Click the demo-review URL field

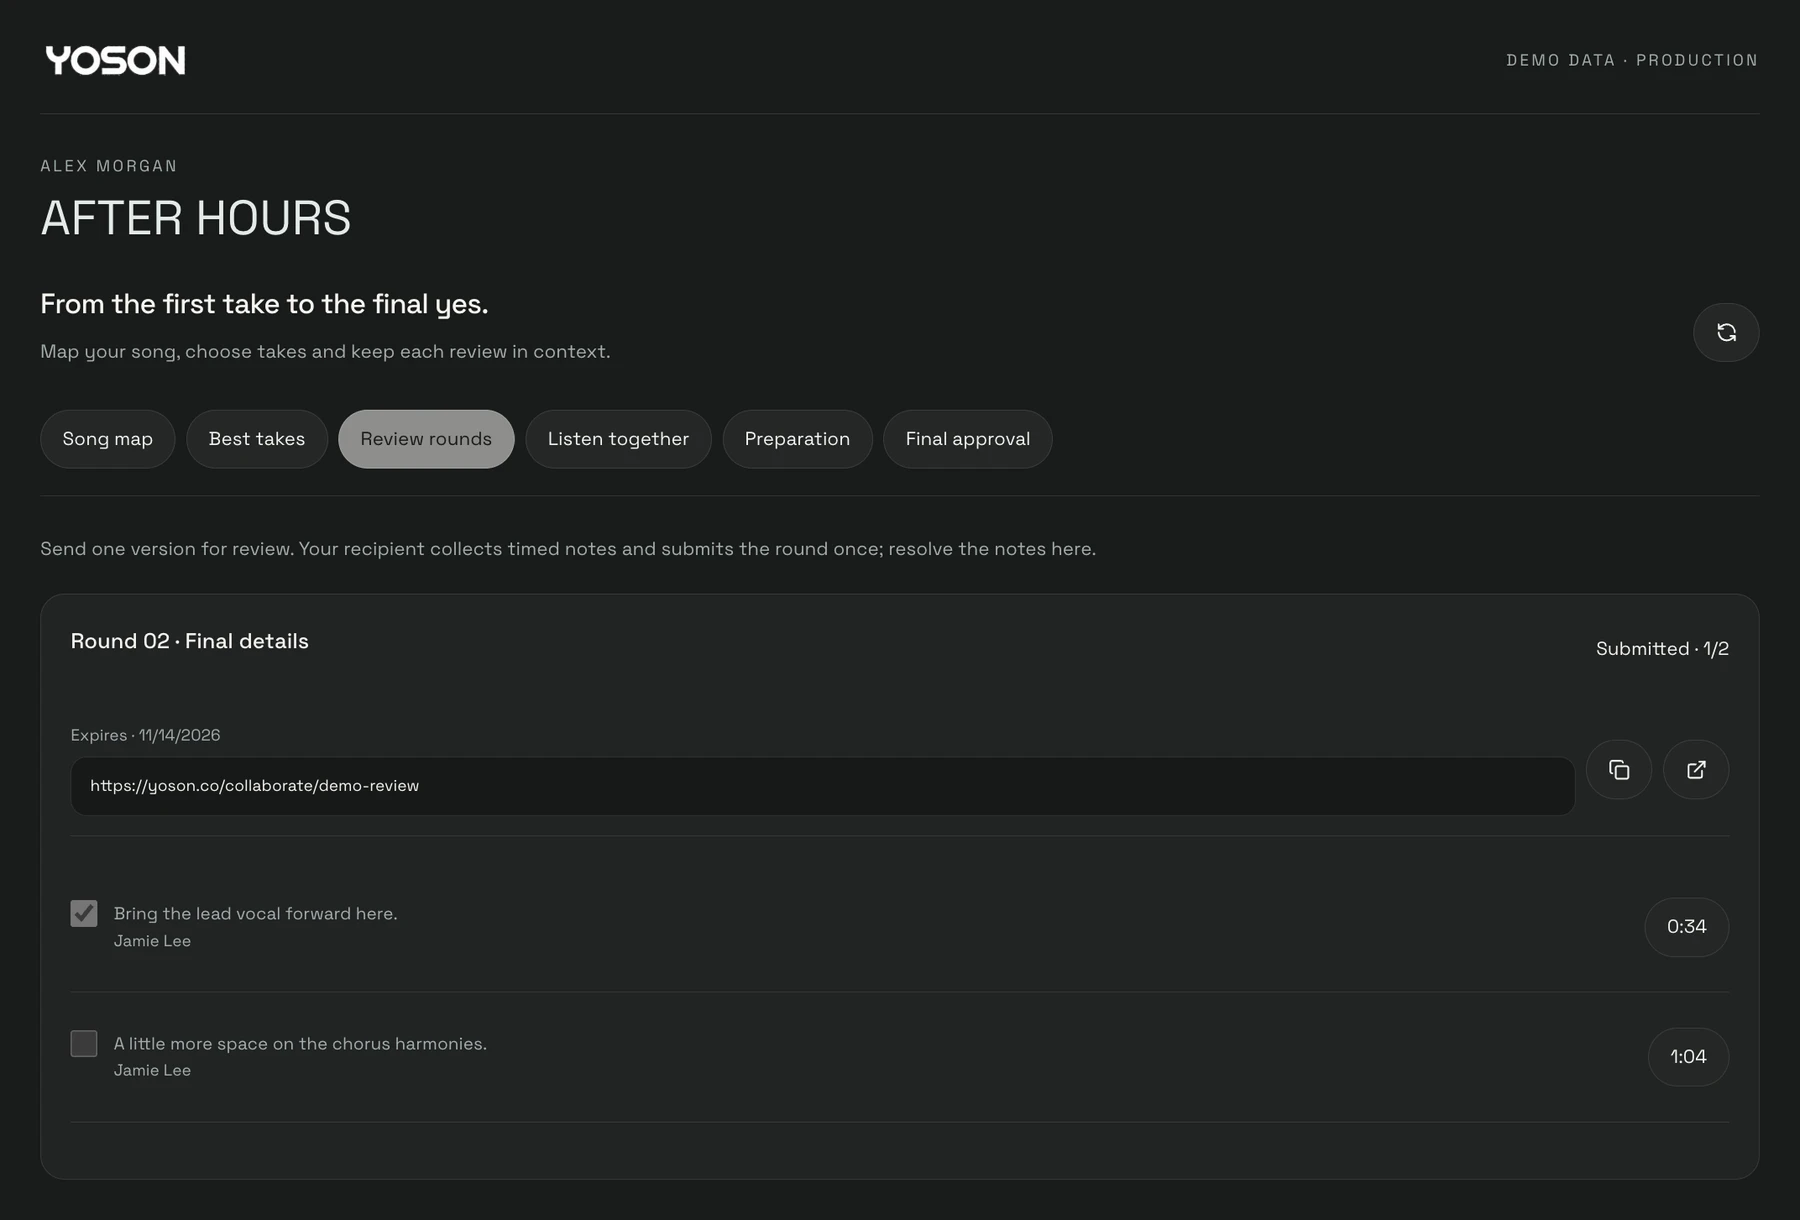[822, 786]
